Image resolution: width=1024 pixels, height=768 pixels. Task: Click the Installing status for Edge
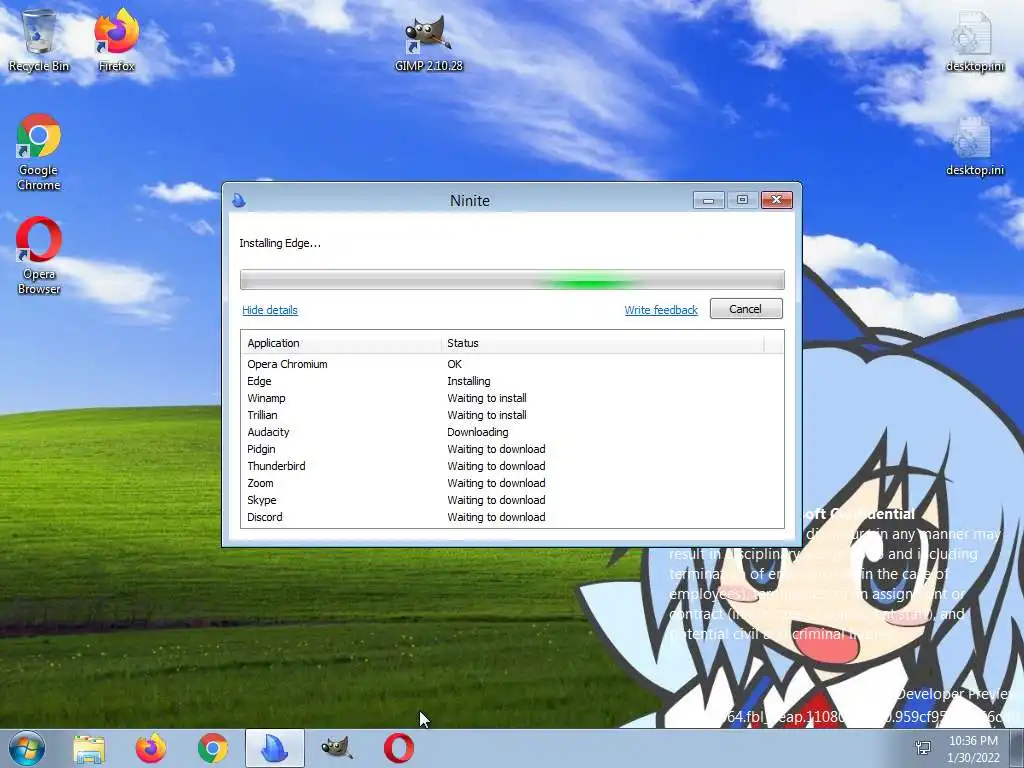point(469,381)
